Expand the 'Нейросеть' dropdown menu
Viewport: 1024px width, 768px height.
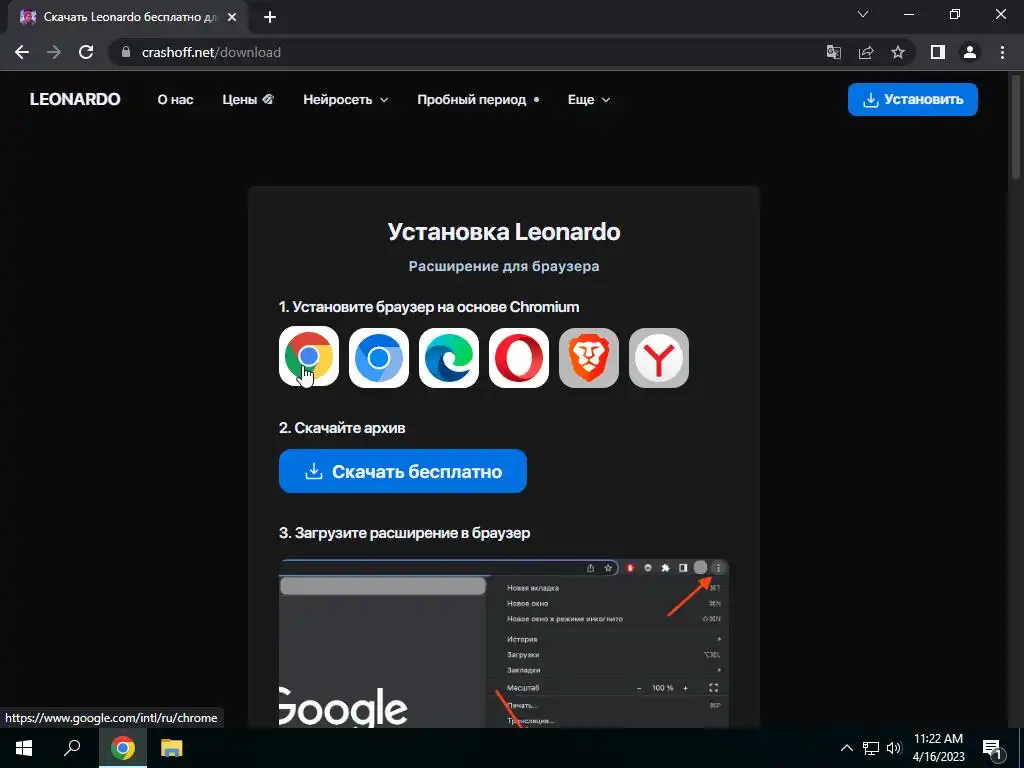tap(345, 99)
